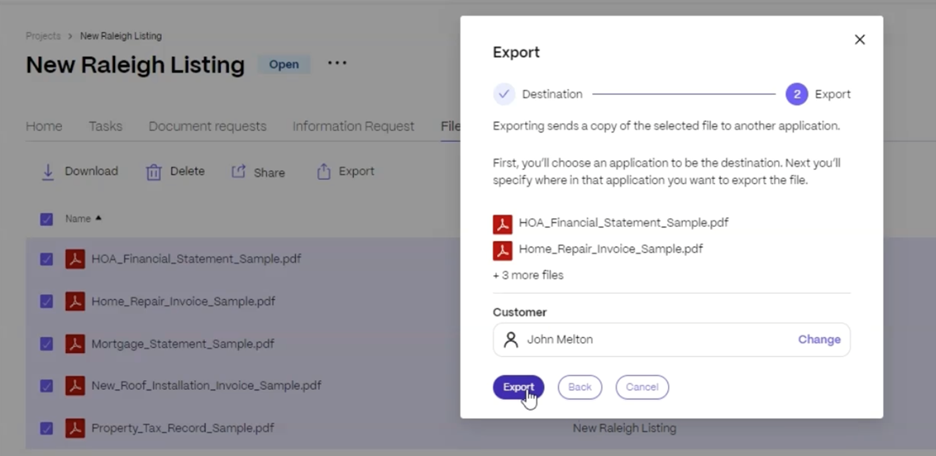Screen dimensions: 936x456
Task: Uncheck the Property_Tax_Record_Sample.pdf checkbox
Action: point(47,429)
